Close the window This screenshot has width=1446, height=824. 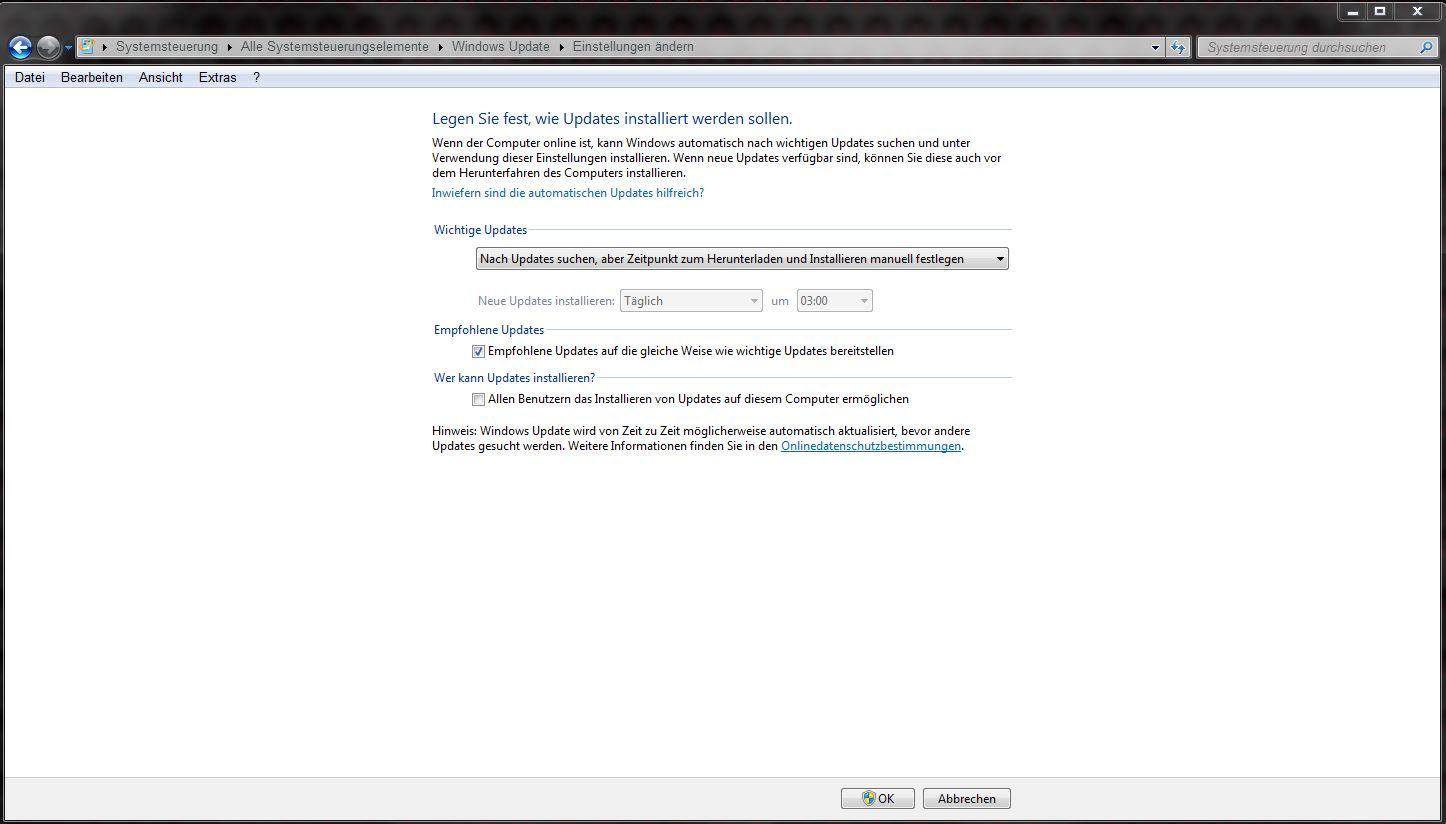[x=1418, y=11]
